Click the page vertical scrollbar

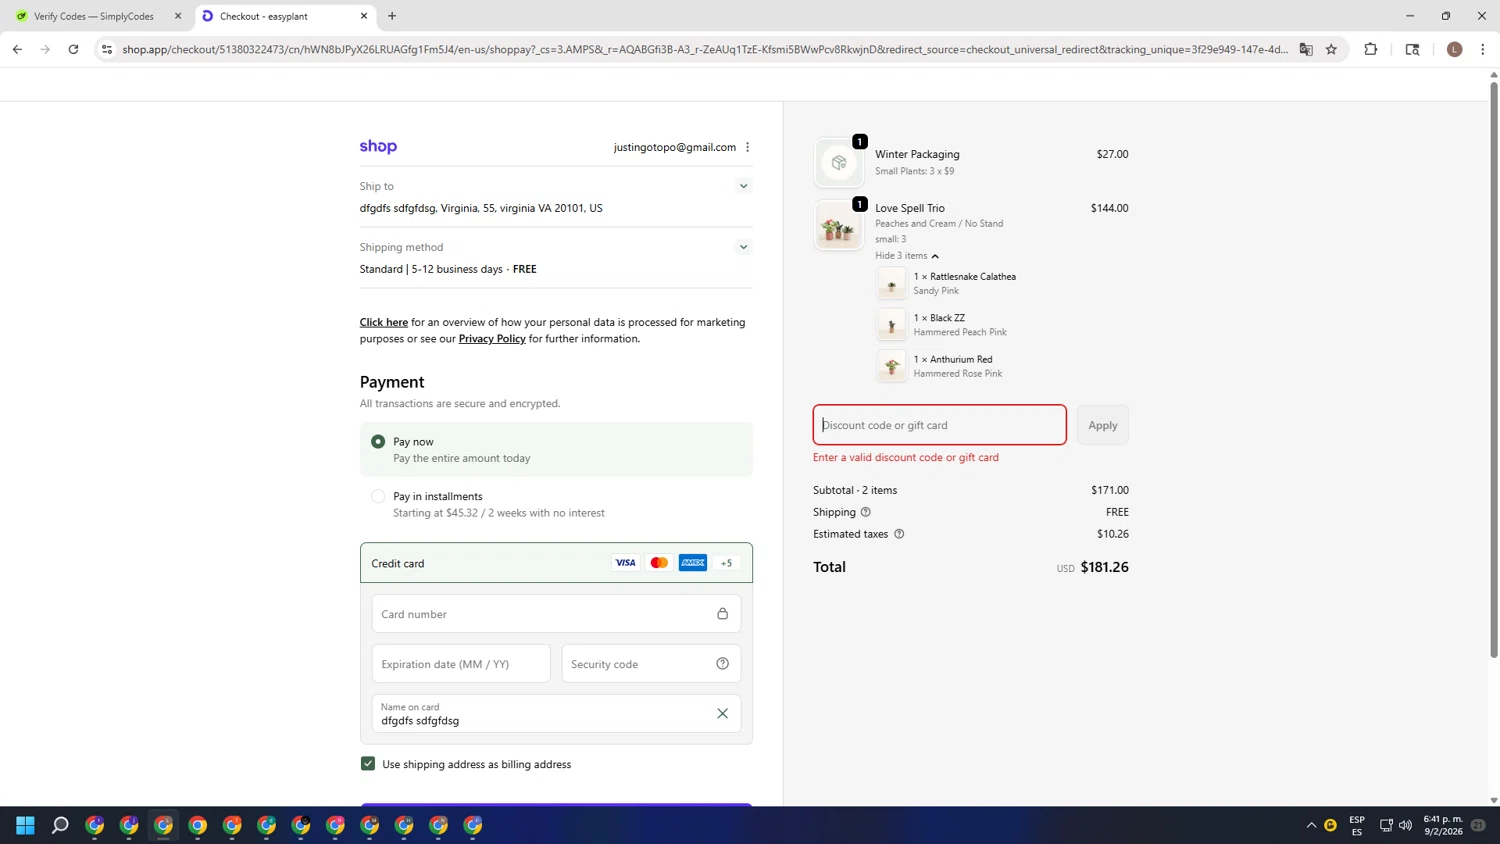pyautogui.click(x=1494, y=370)
